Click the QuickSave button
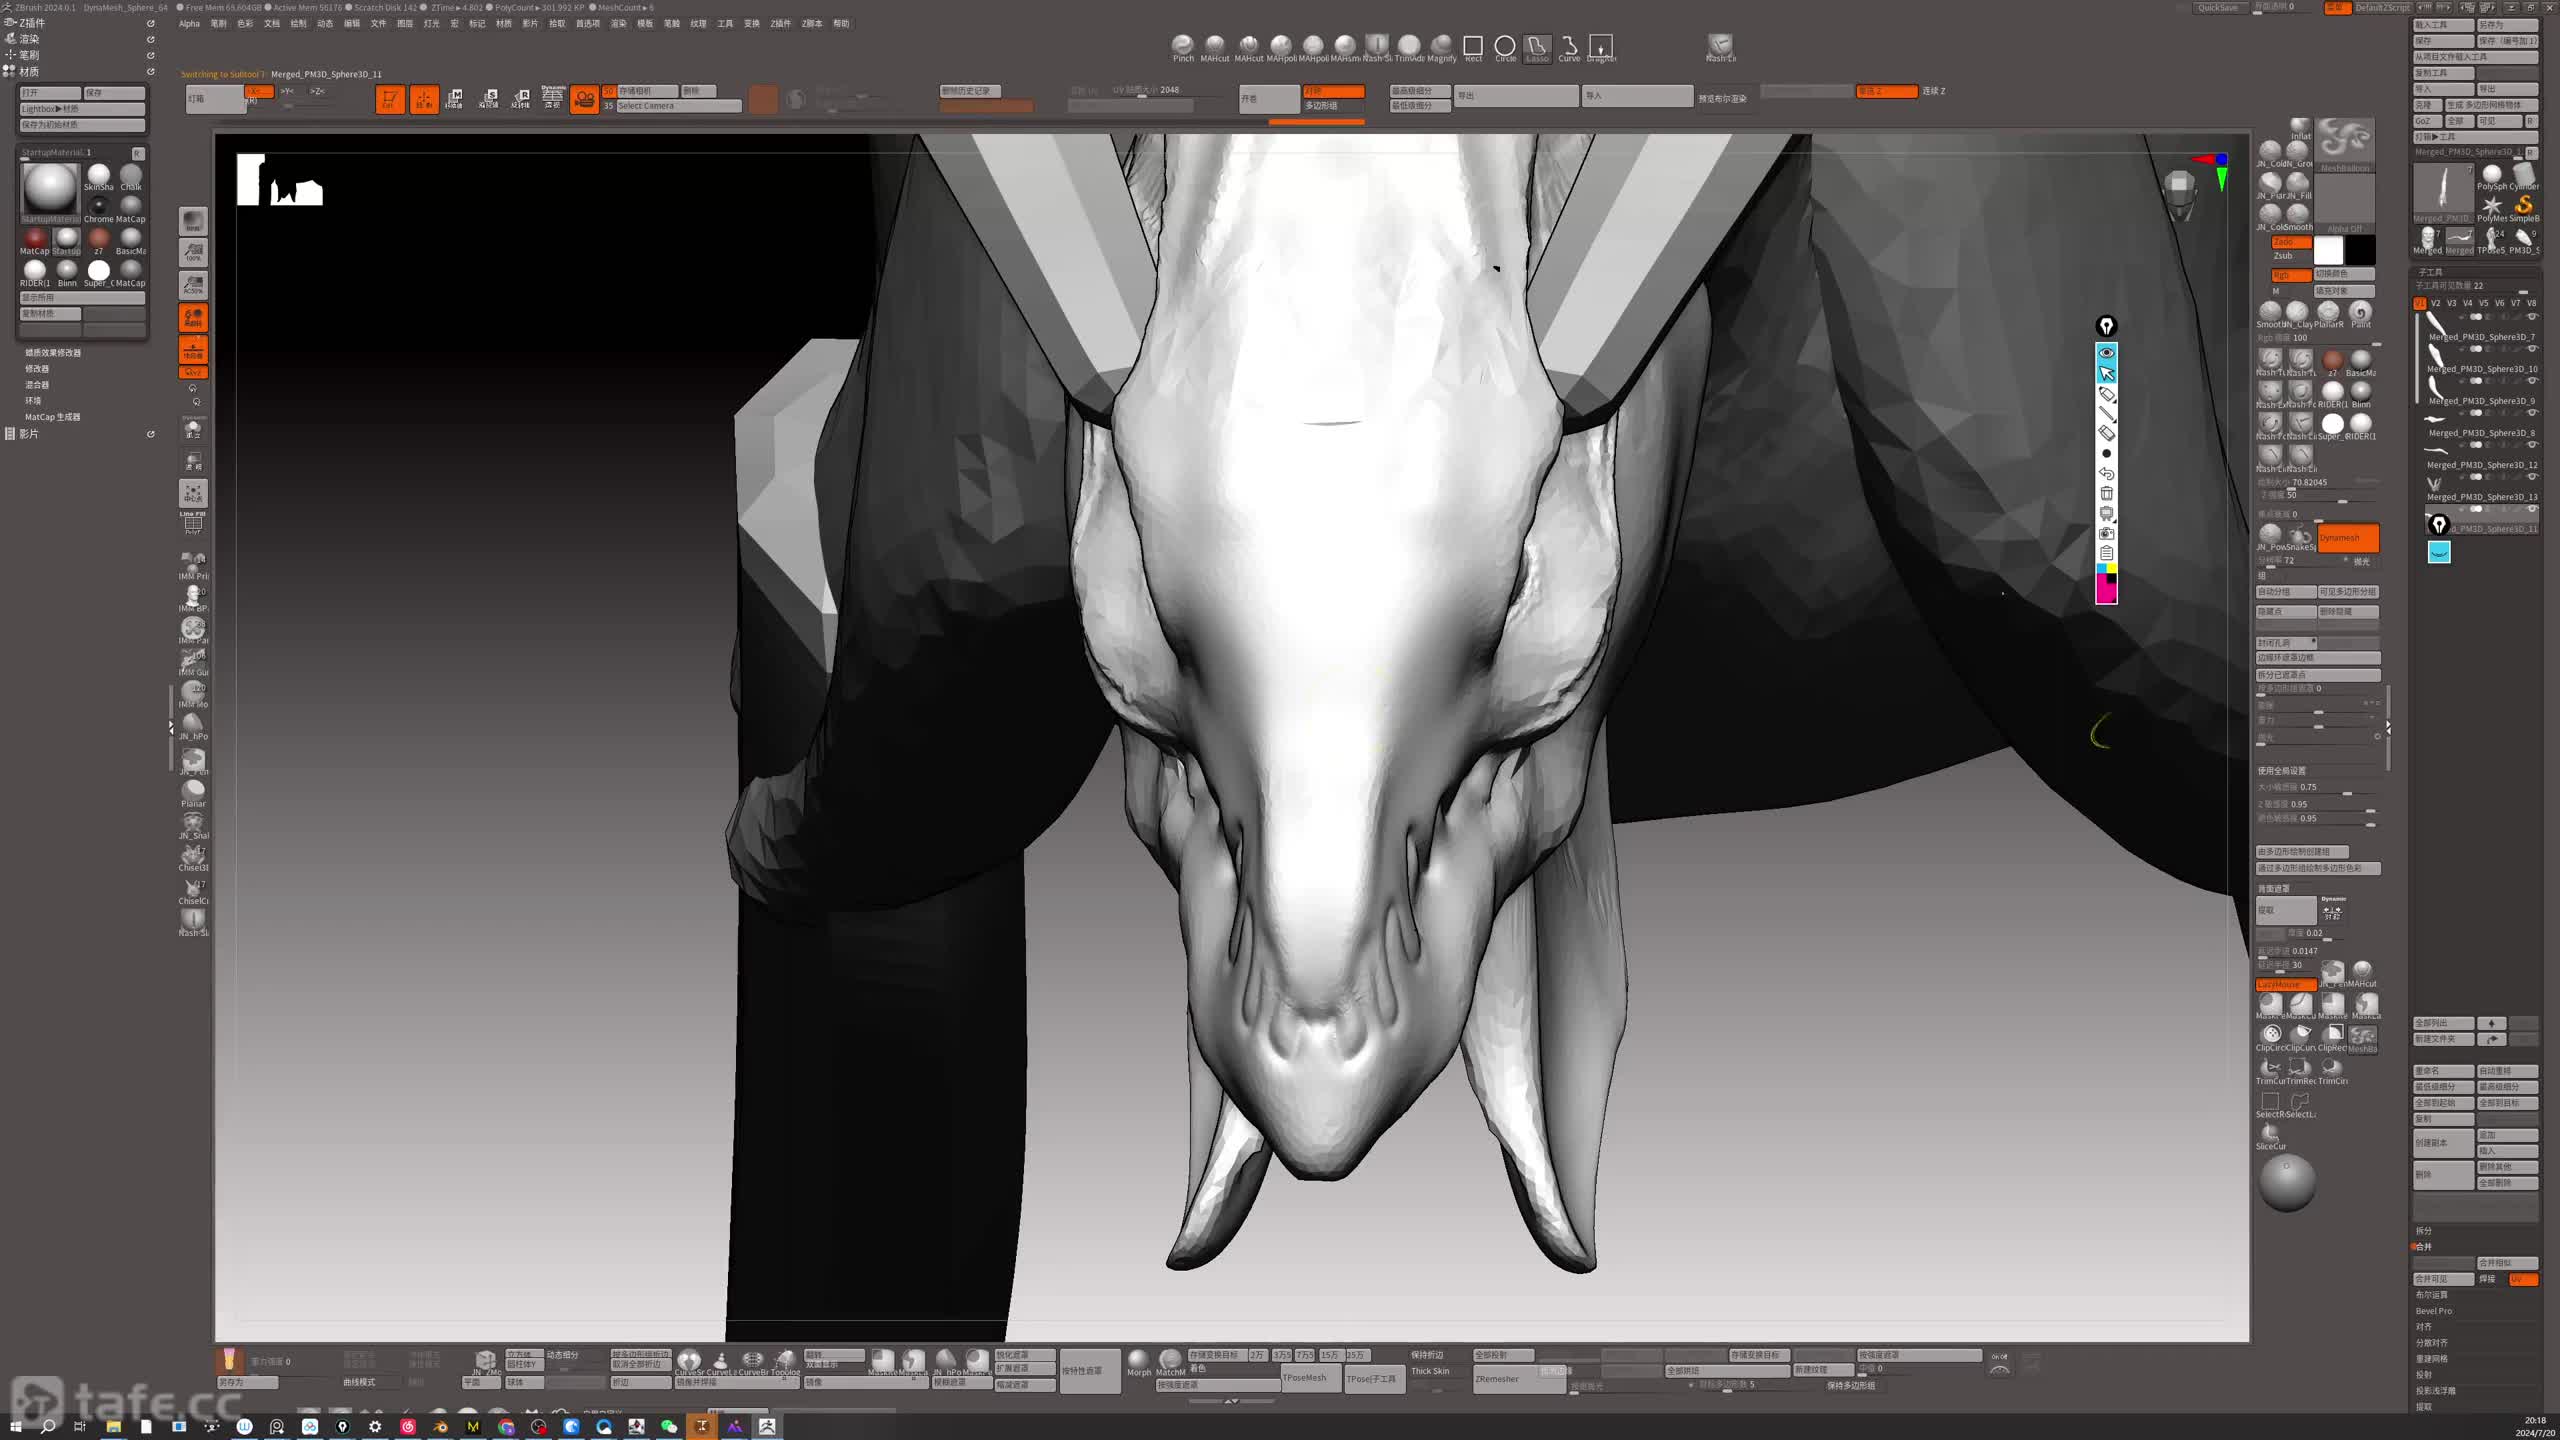Image resolution: width=2560 pixels, height=1440 pixels. tap(2218, 8)
